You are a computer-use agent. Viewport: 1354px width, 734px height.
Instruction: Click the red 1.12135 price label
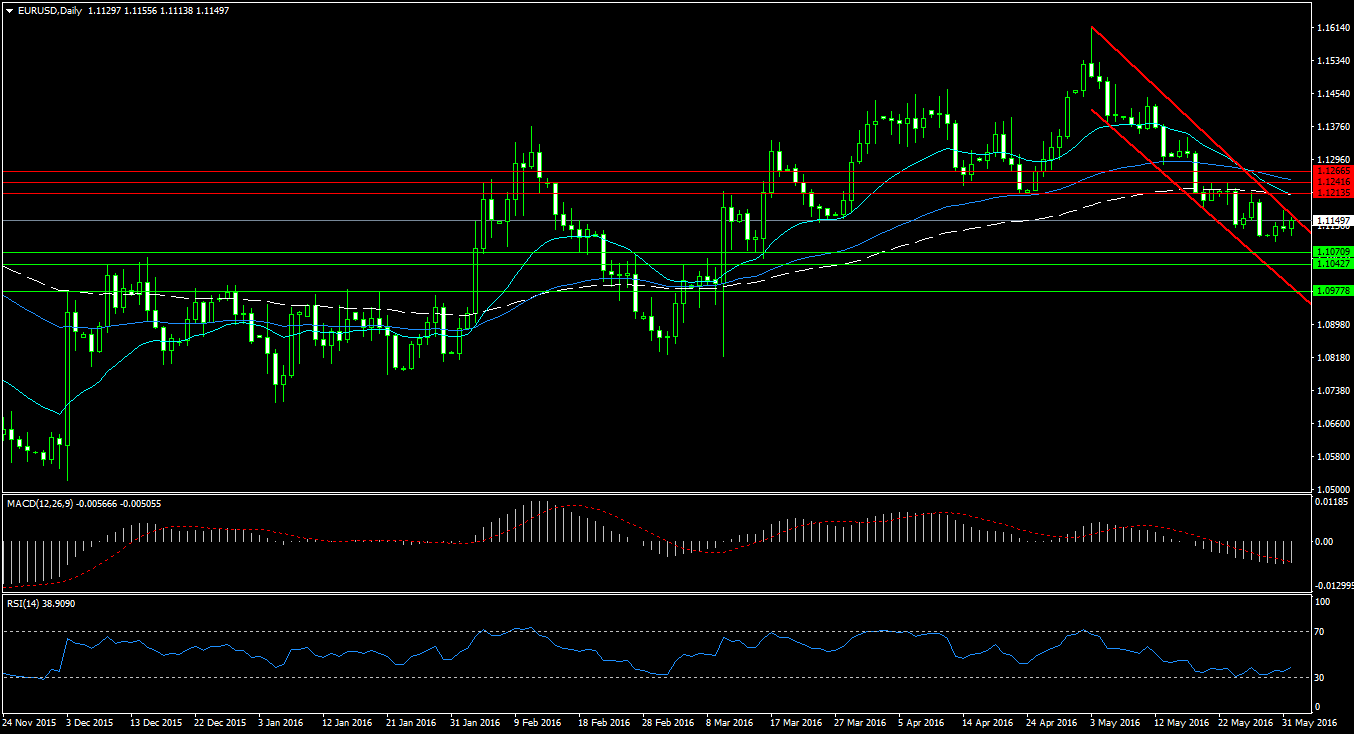point(1332,192)
